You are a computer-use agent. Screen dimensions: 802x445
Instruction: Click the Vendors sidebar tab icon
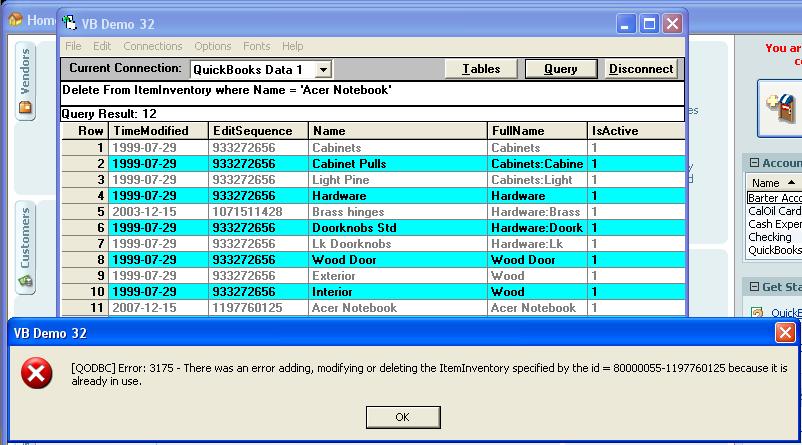[x=25, y=108]
